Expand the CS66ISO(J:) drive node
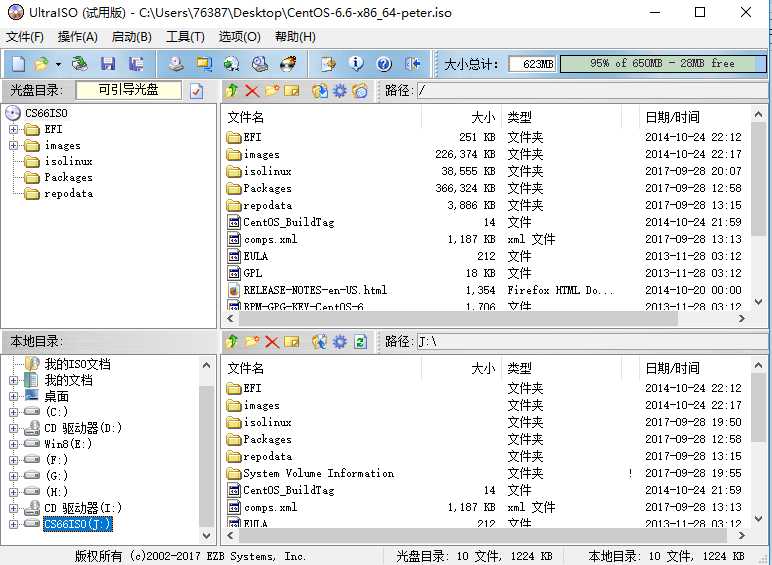 pos(13,524)
